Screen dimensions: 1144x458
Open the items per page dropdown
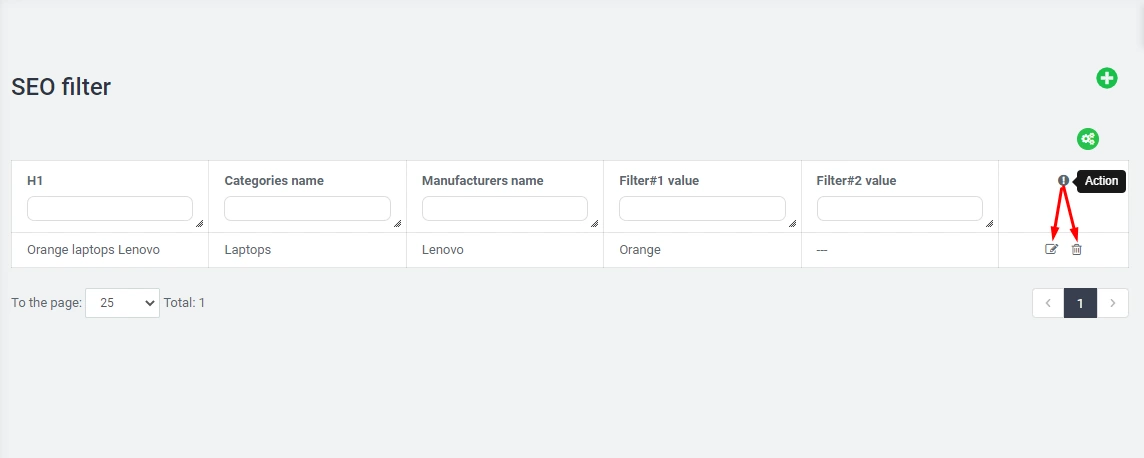pyautogui.click(x=122, y=303)
